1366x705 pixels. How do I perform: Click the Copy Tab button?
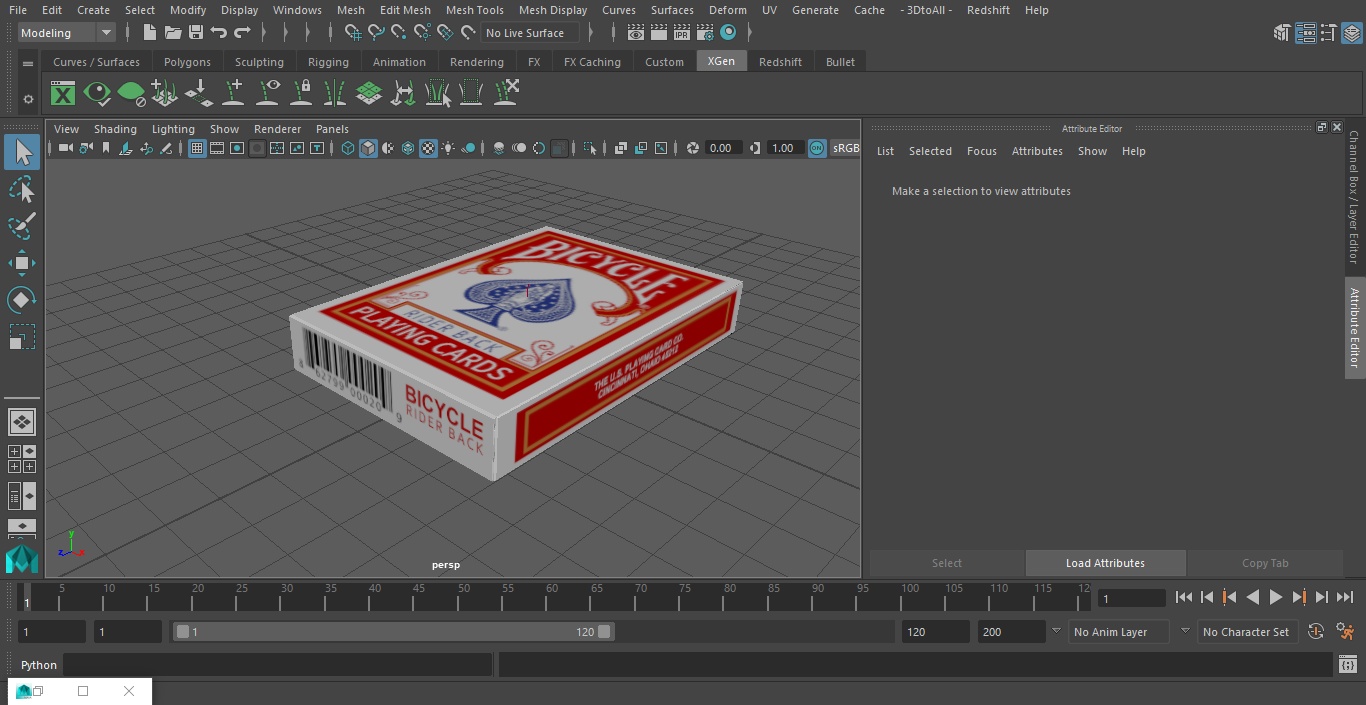[1265, 563]
